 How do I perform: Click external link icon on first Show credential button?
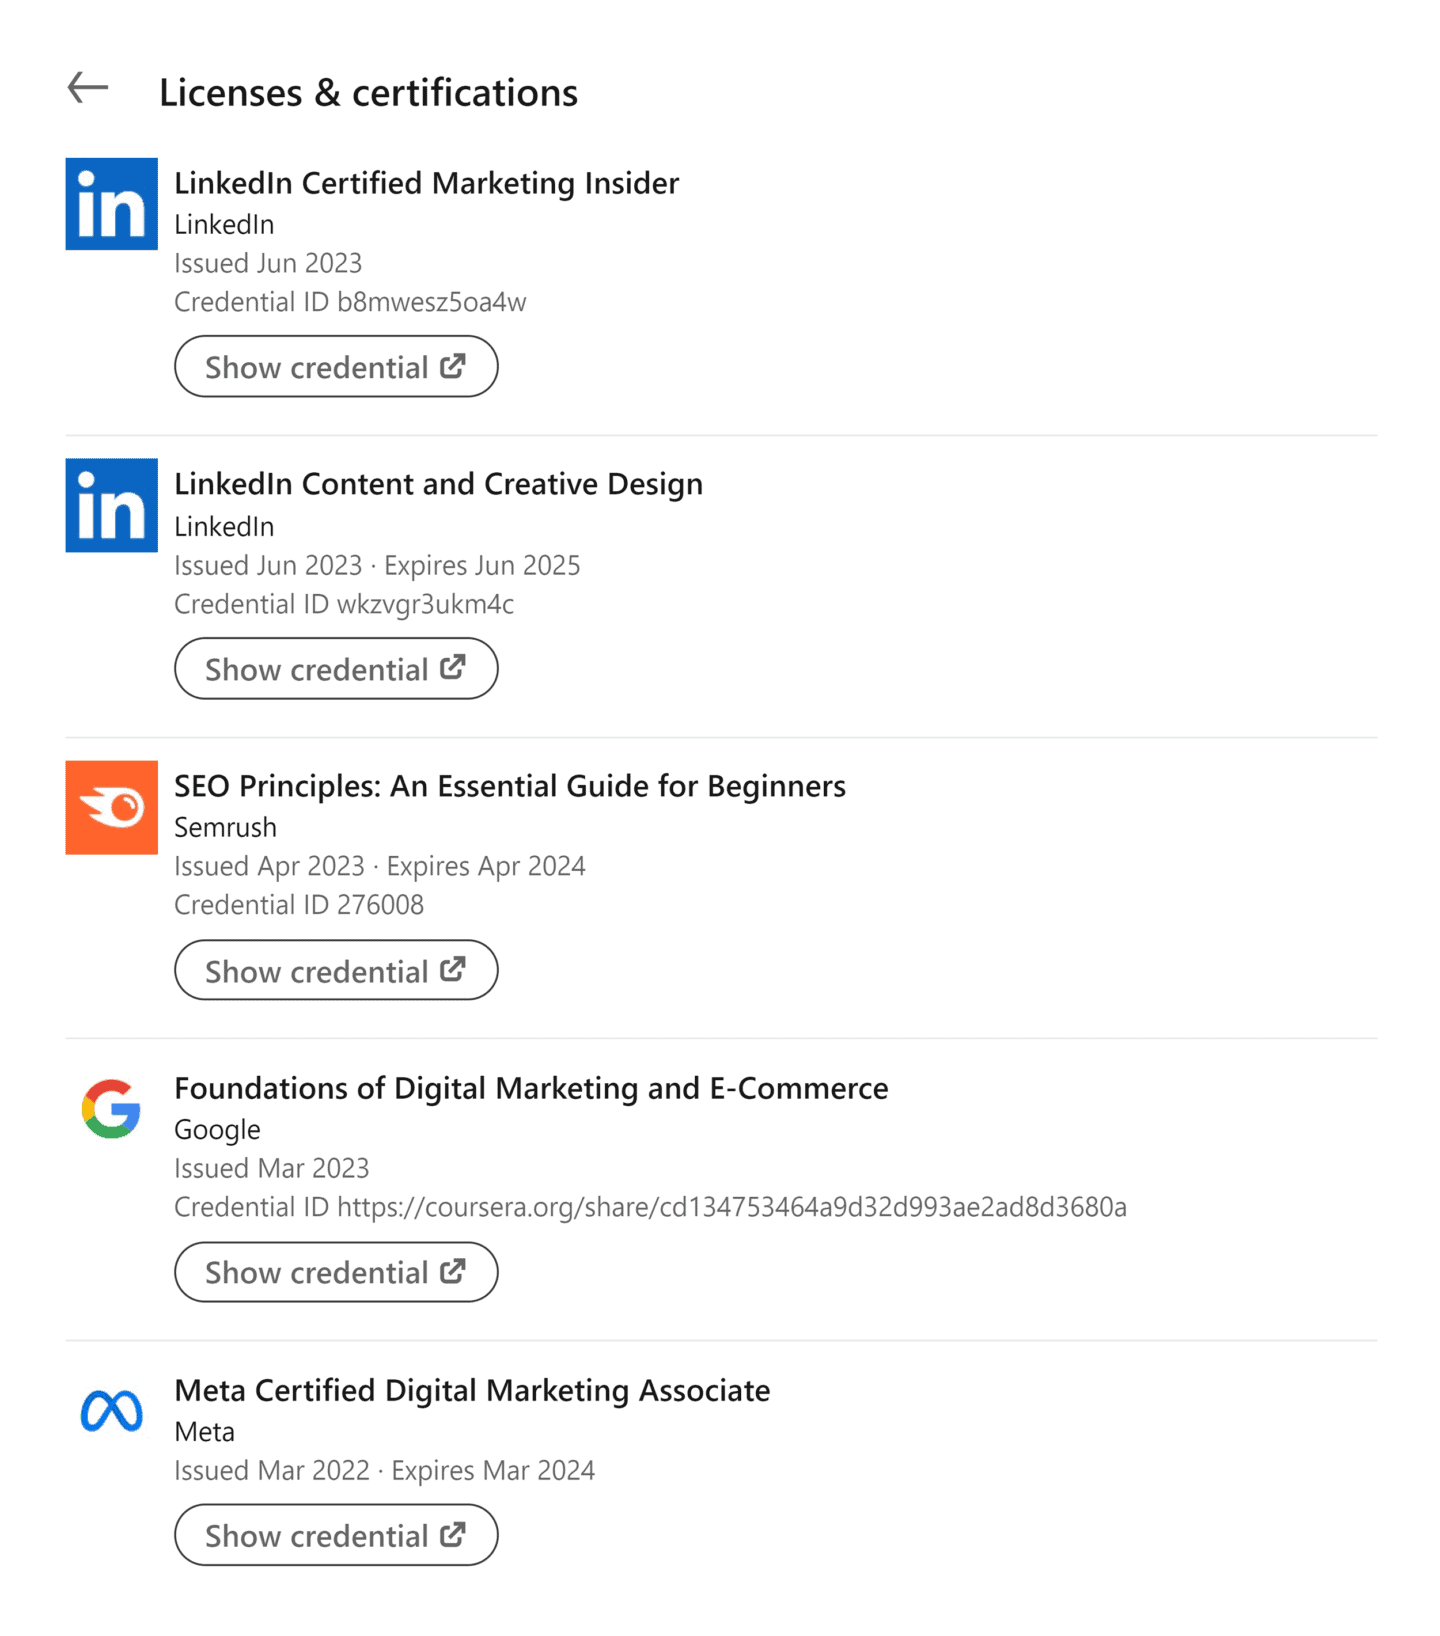point(453,366)
